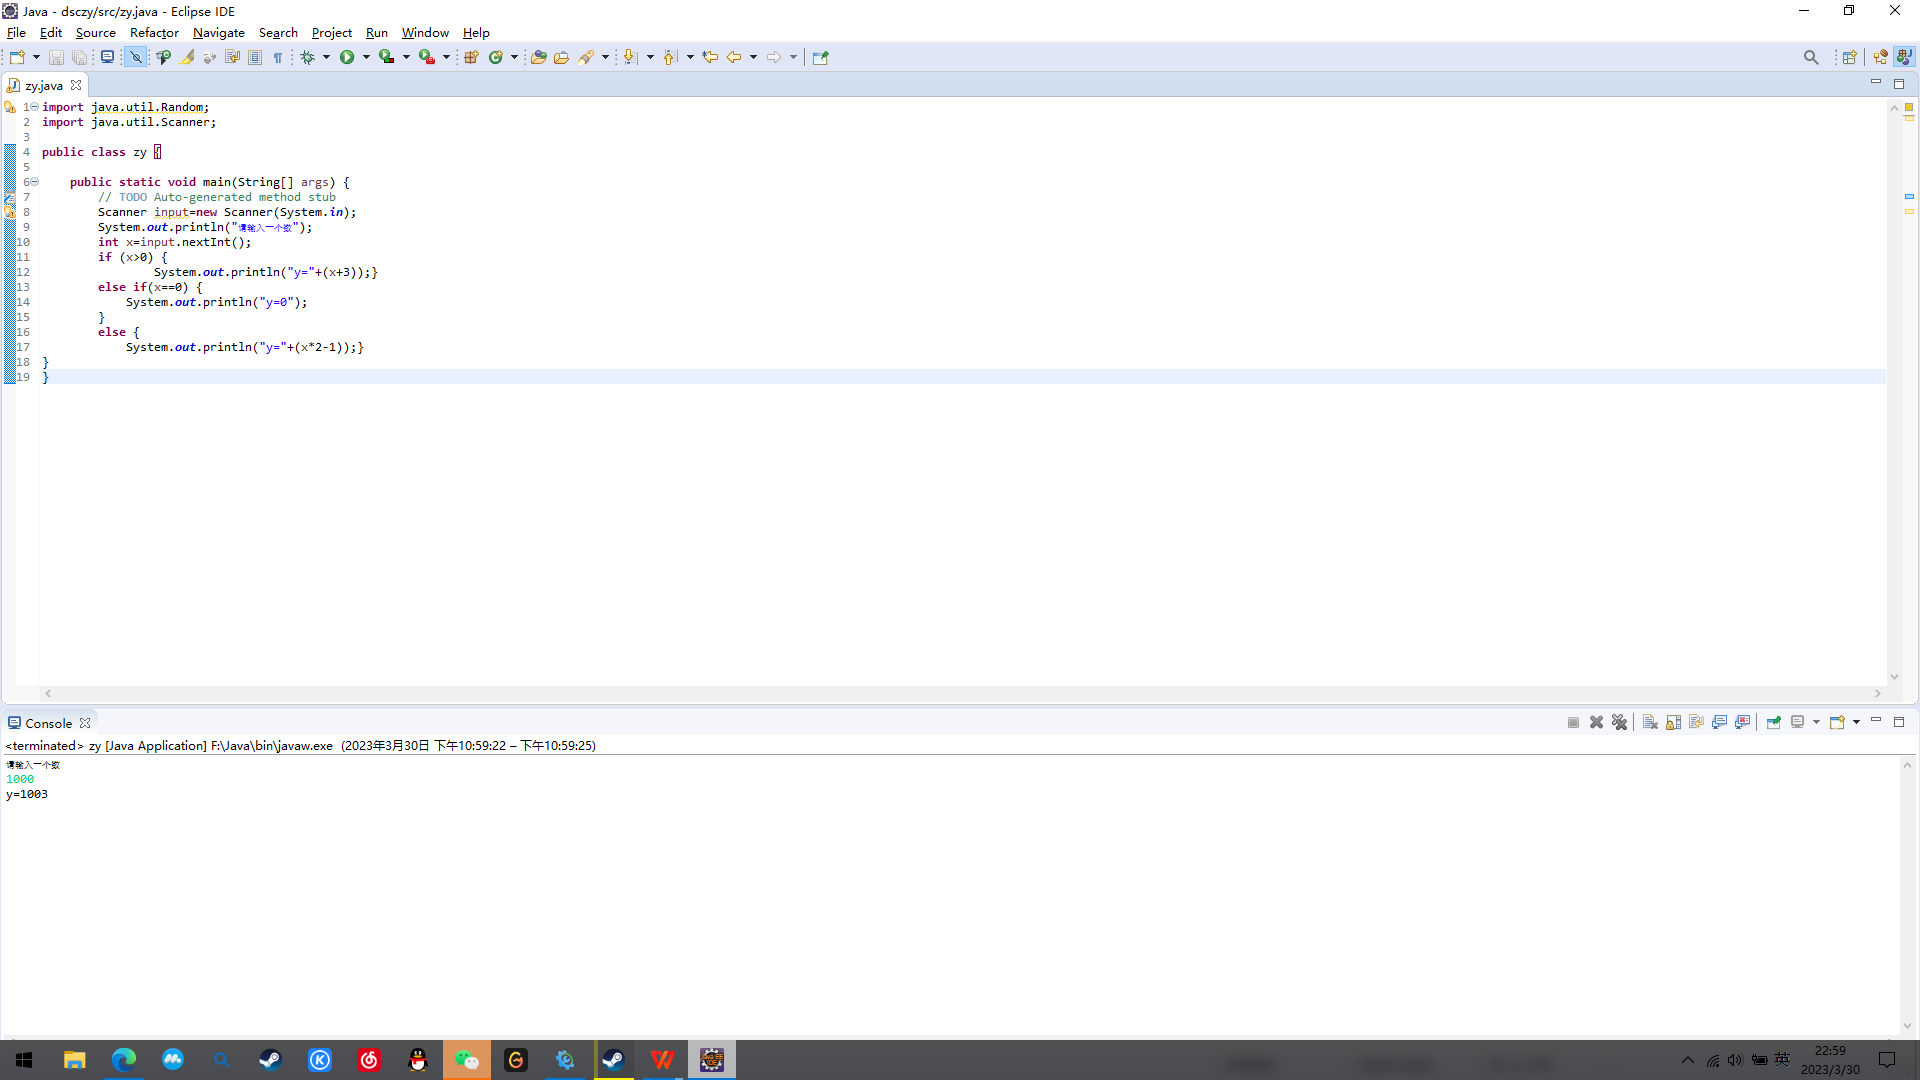
Task: Open the Project menu
Action: click(331, 32)
